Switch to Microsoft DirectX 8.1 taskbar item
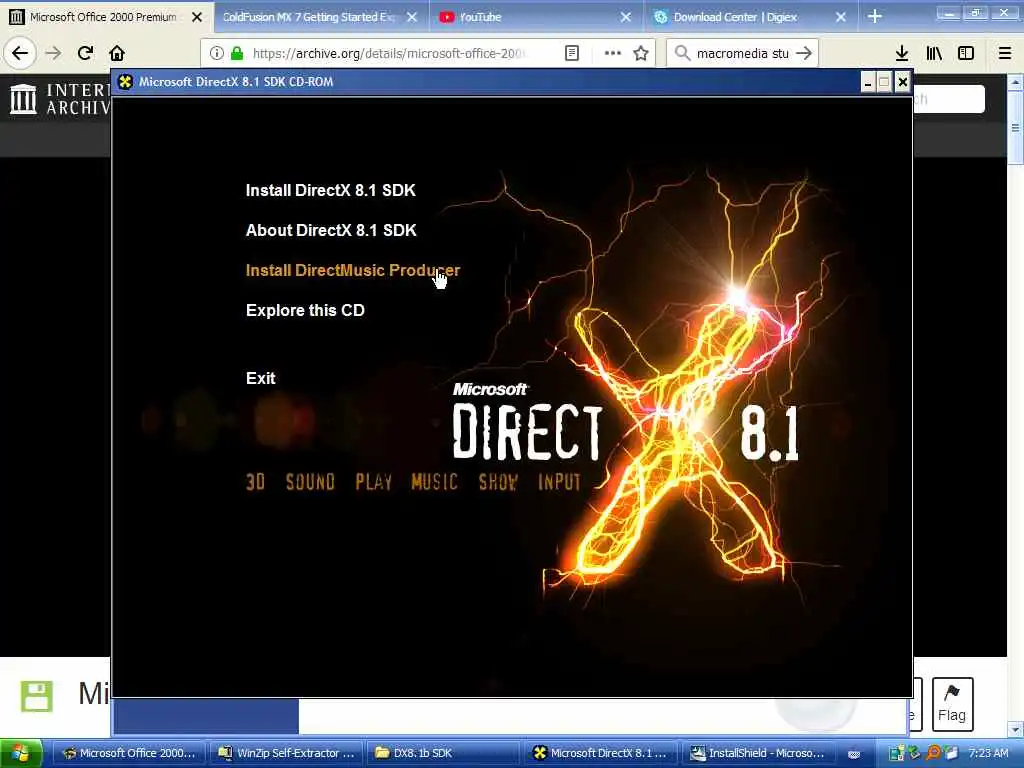This screenshot has height=768, width=1024. click(600, 753)
